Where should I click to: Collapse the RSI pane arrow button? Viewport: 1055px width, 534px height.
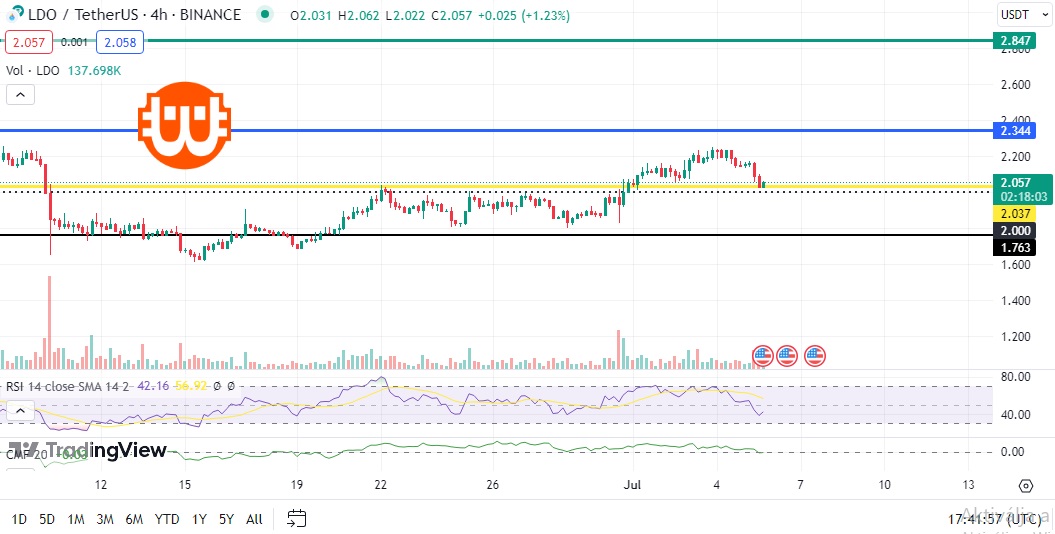(x=20, y=410)
